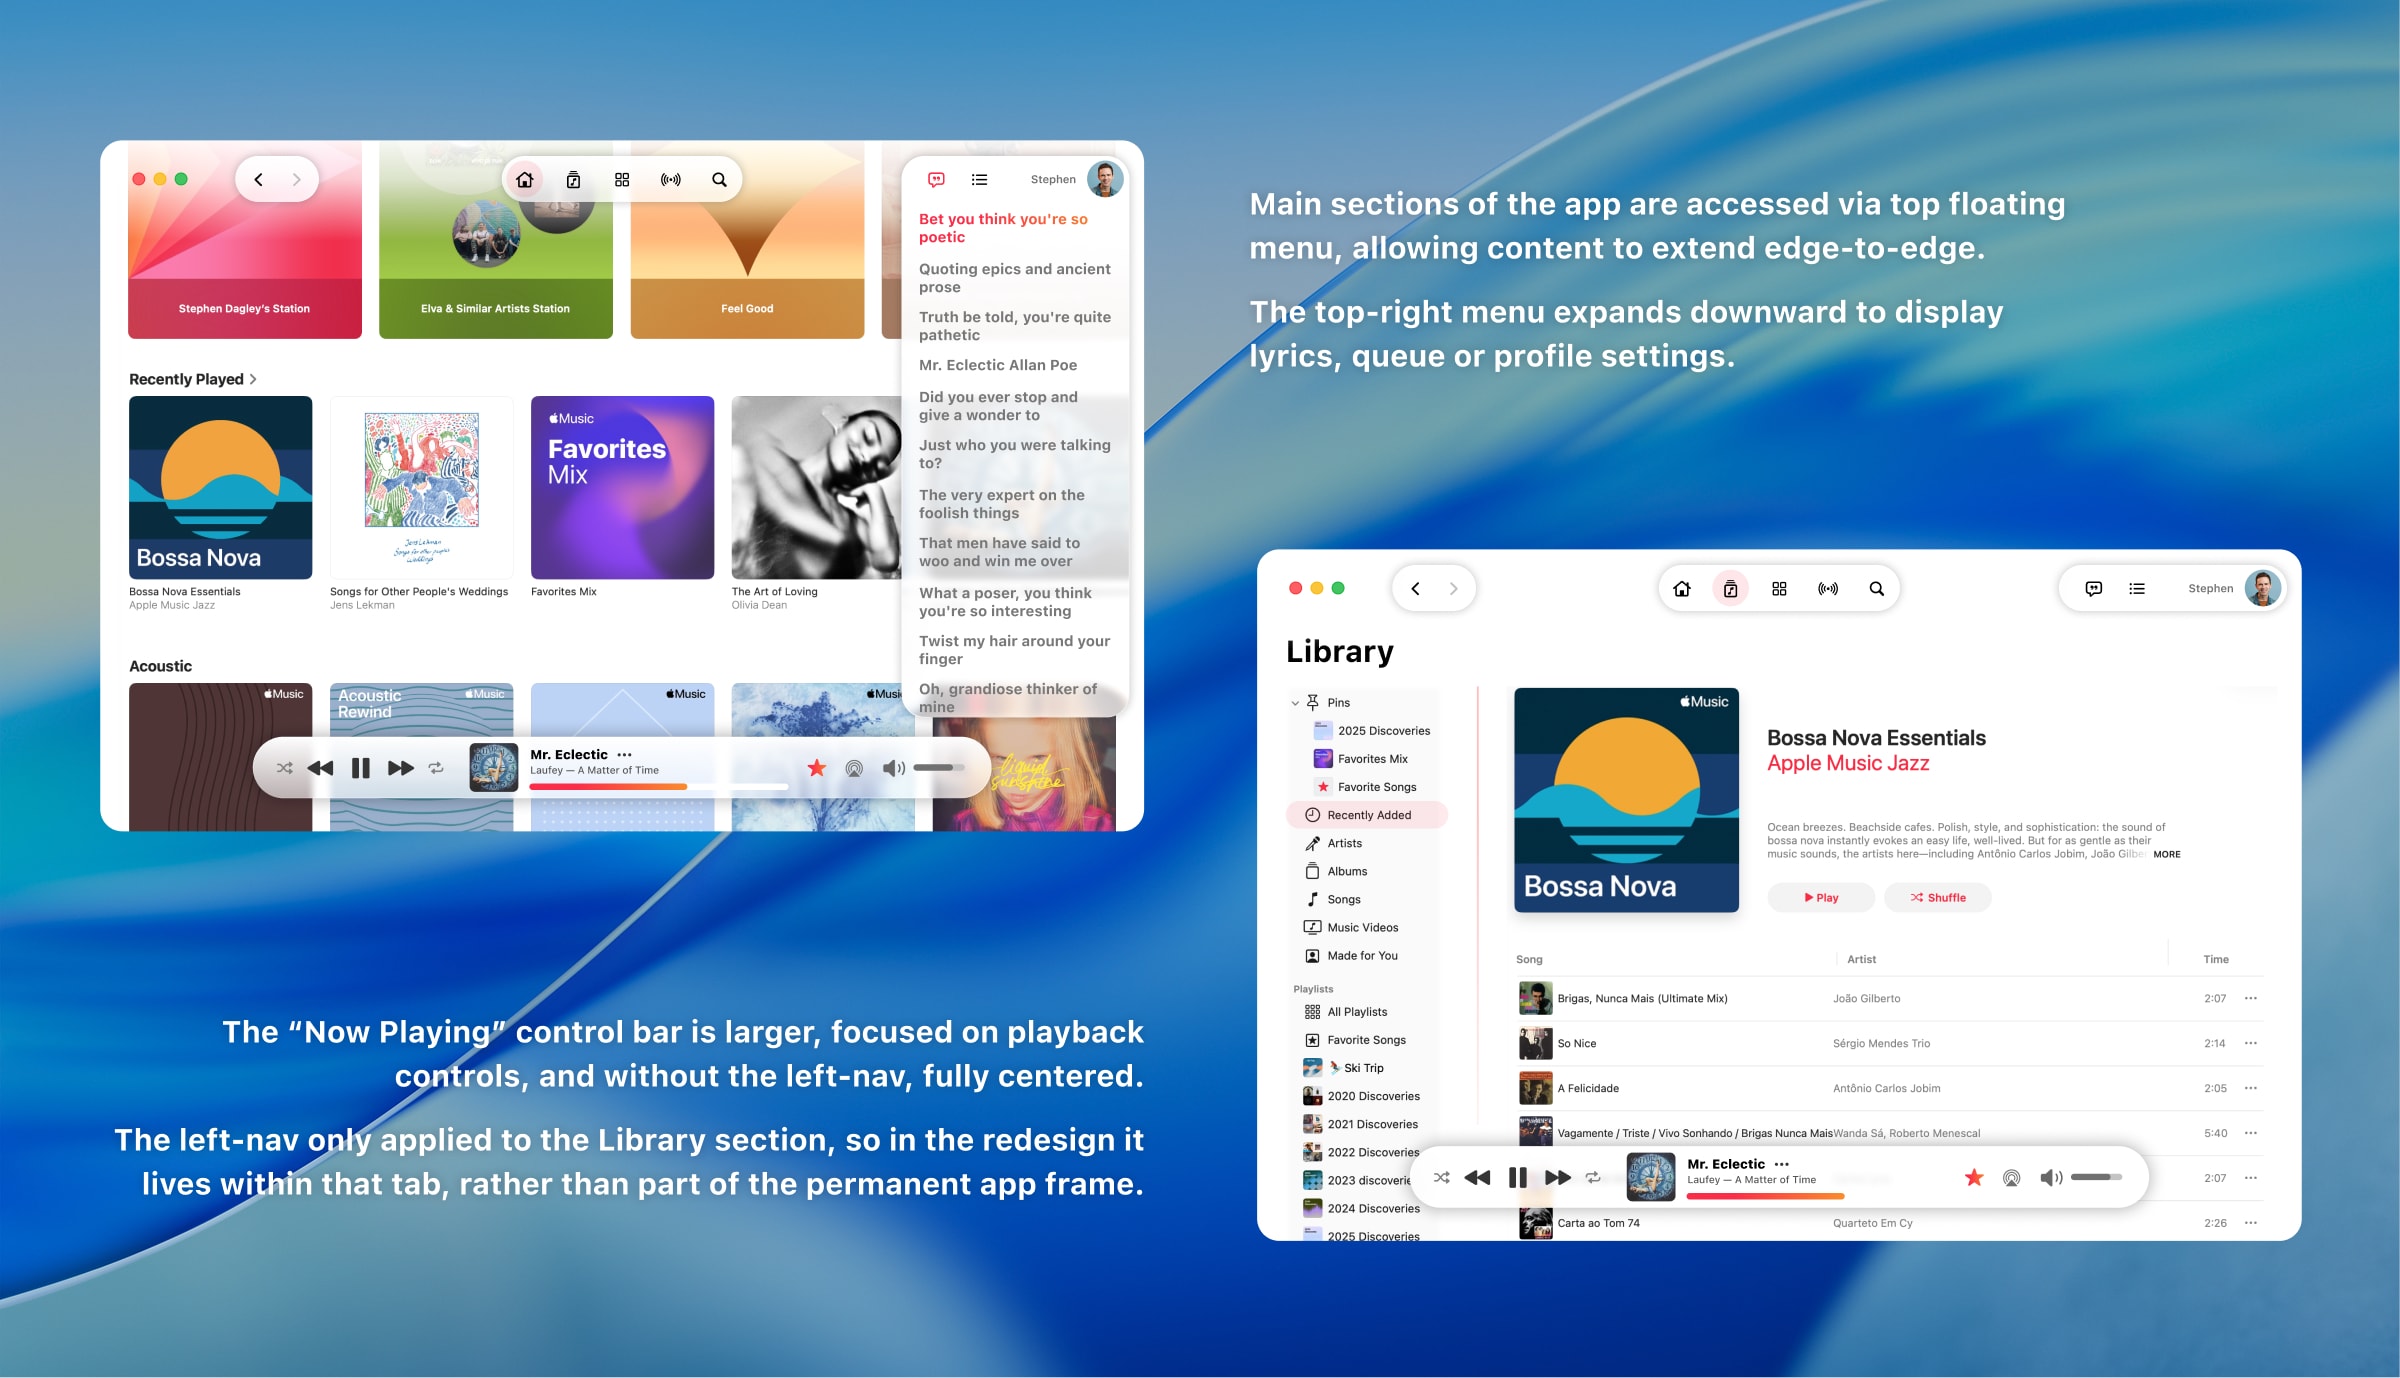Show lyrics via red speech-bubble icon

click(936, 180)
